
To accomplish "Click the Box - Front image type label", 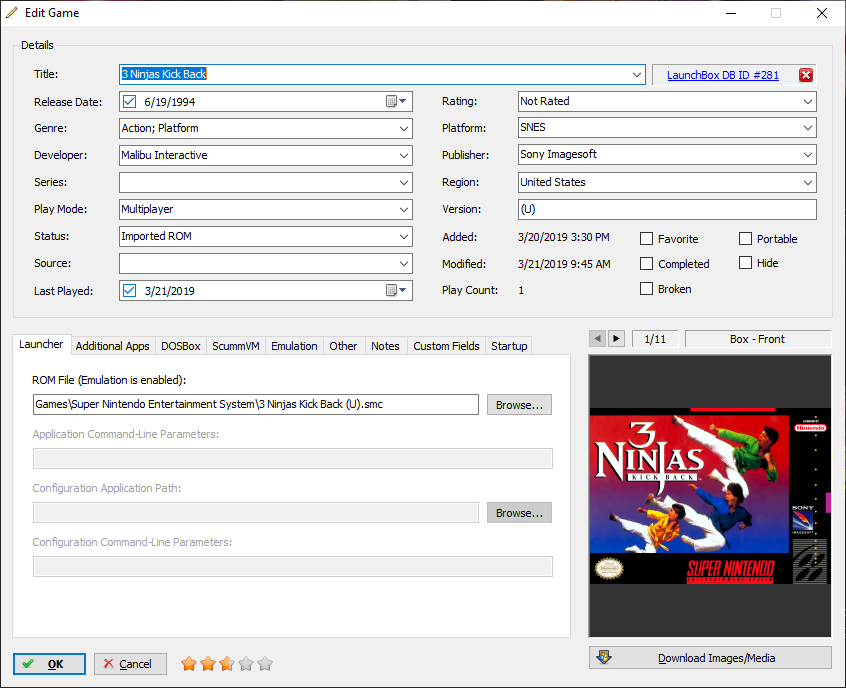I will tap(758, 339).
